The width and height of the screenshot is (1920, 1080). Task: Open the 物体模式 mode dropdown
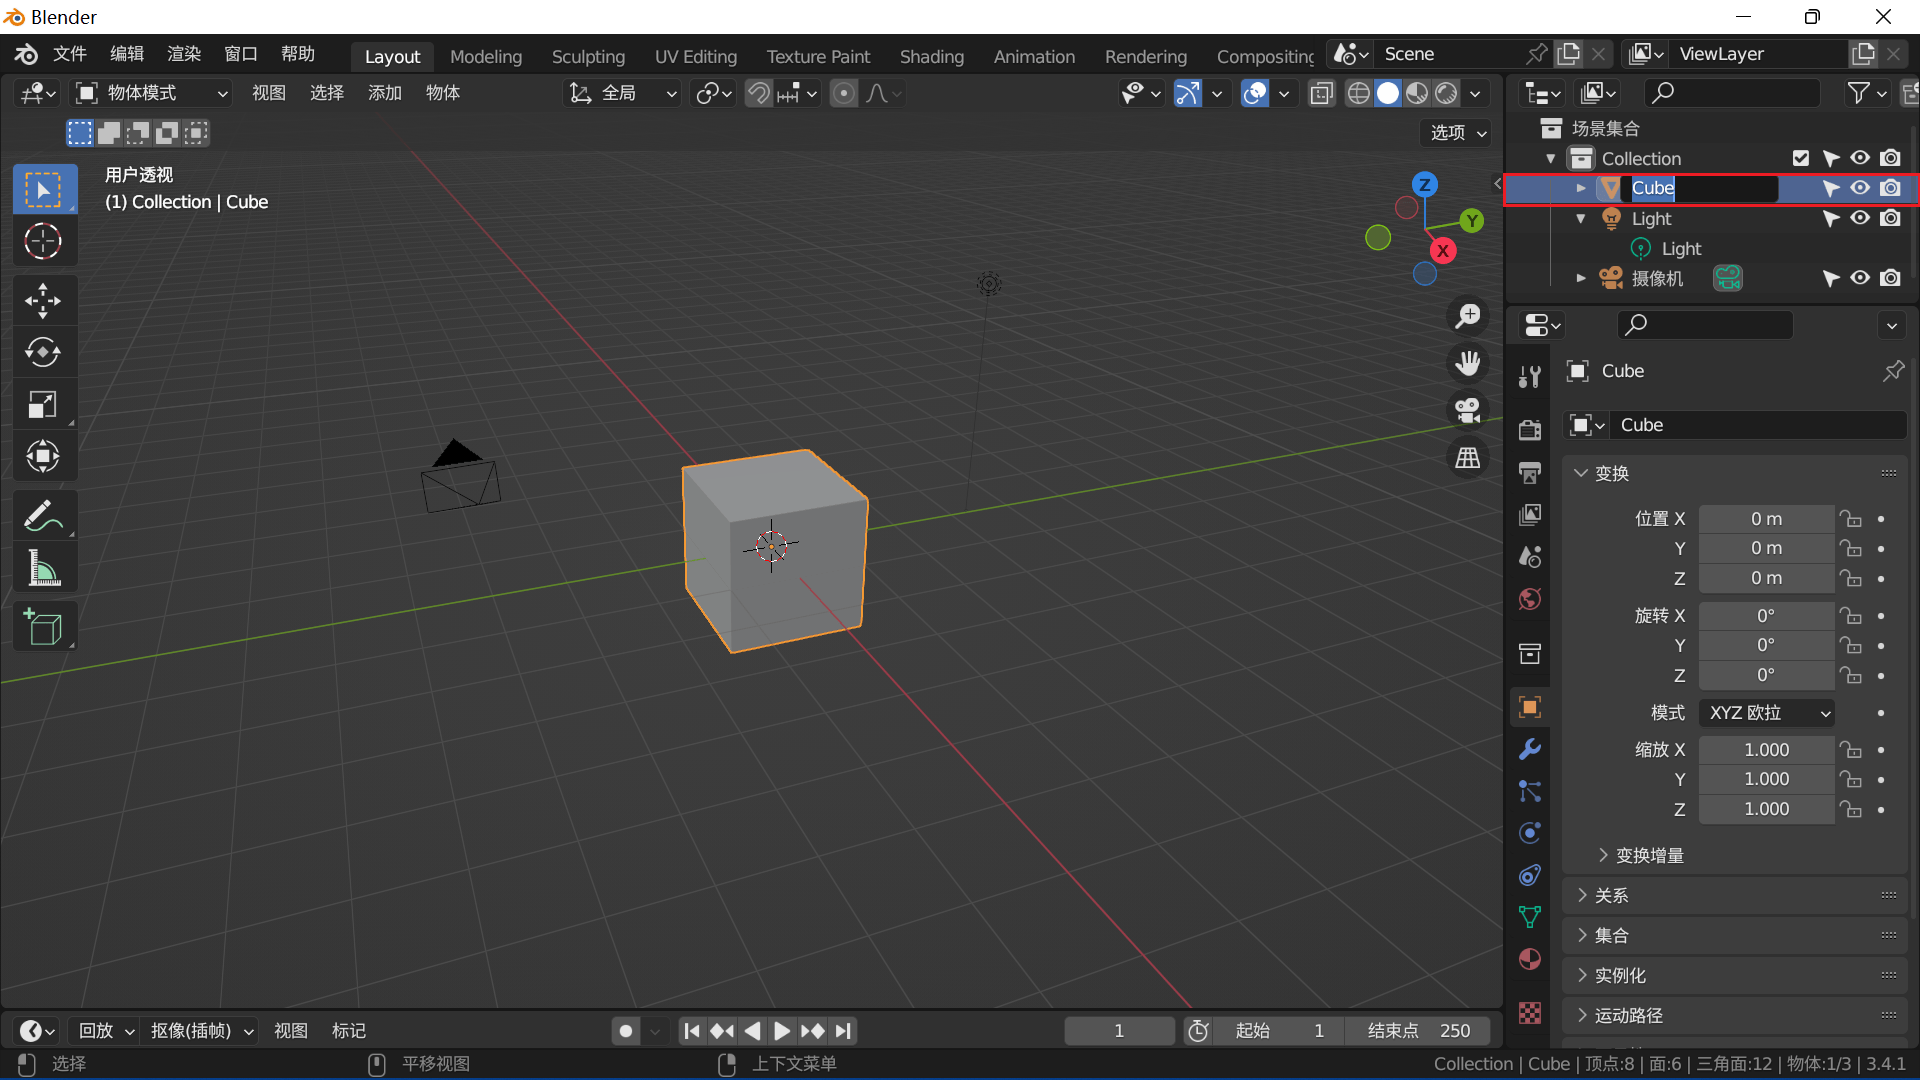(x=152, y=93)
